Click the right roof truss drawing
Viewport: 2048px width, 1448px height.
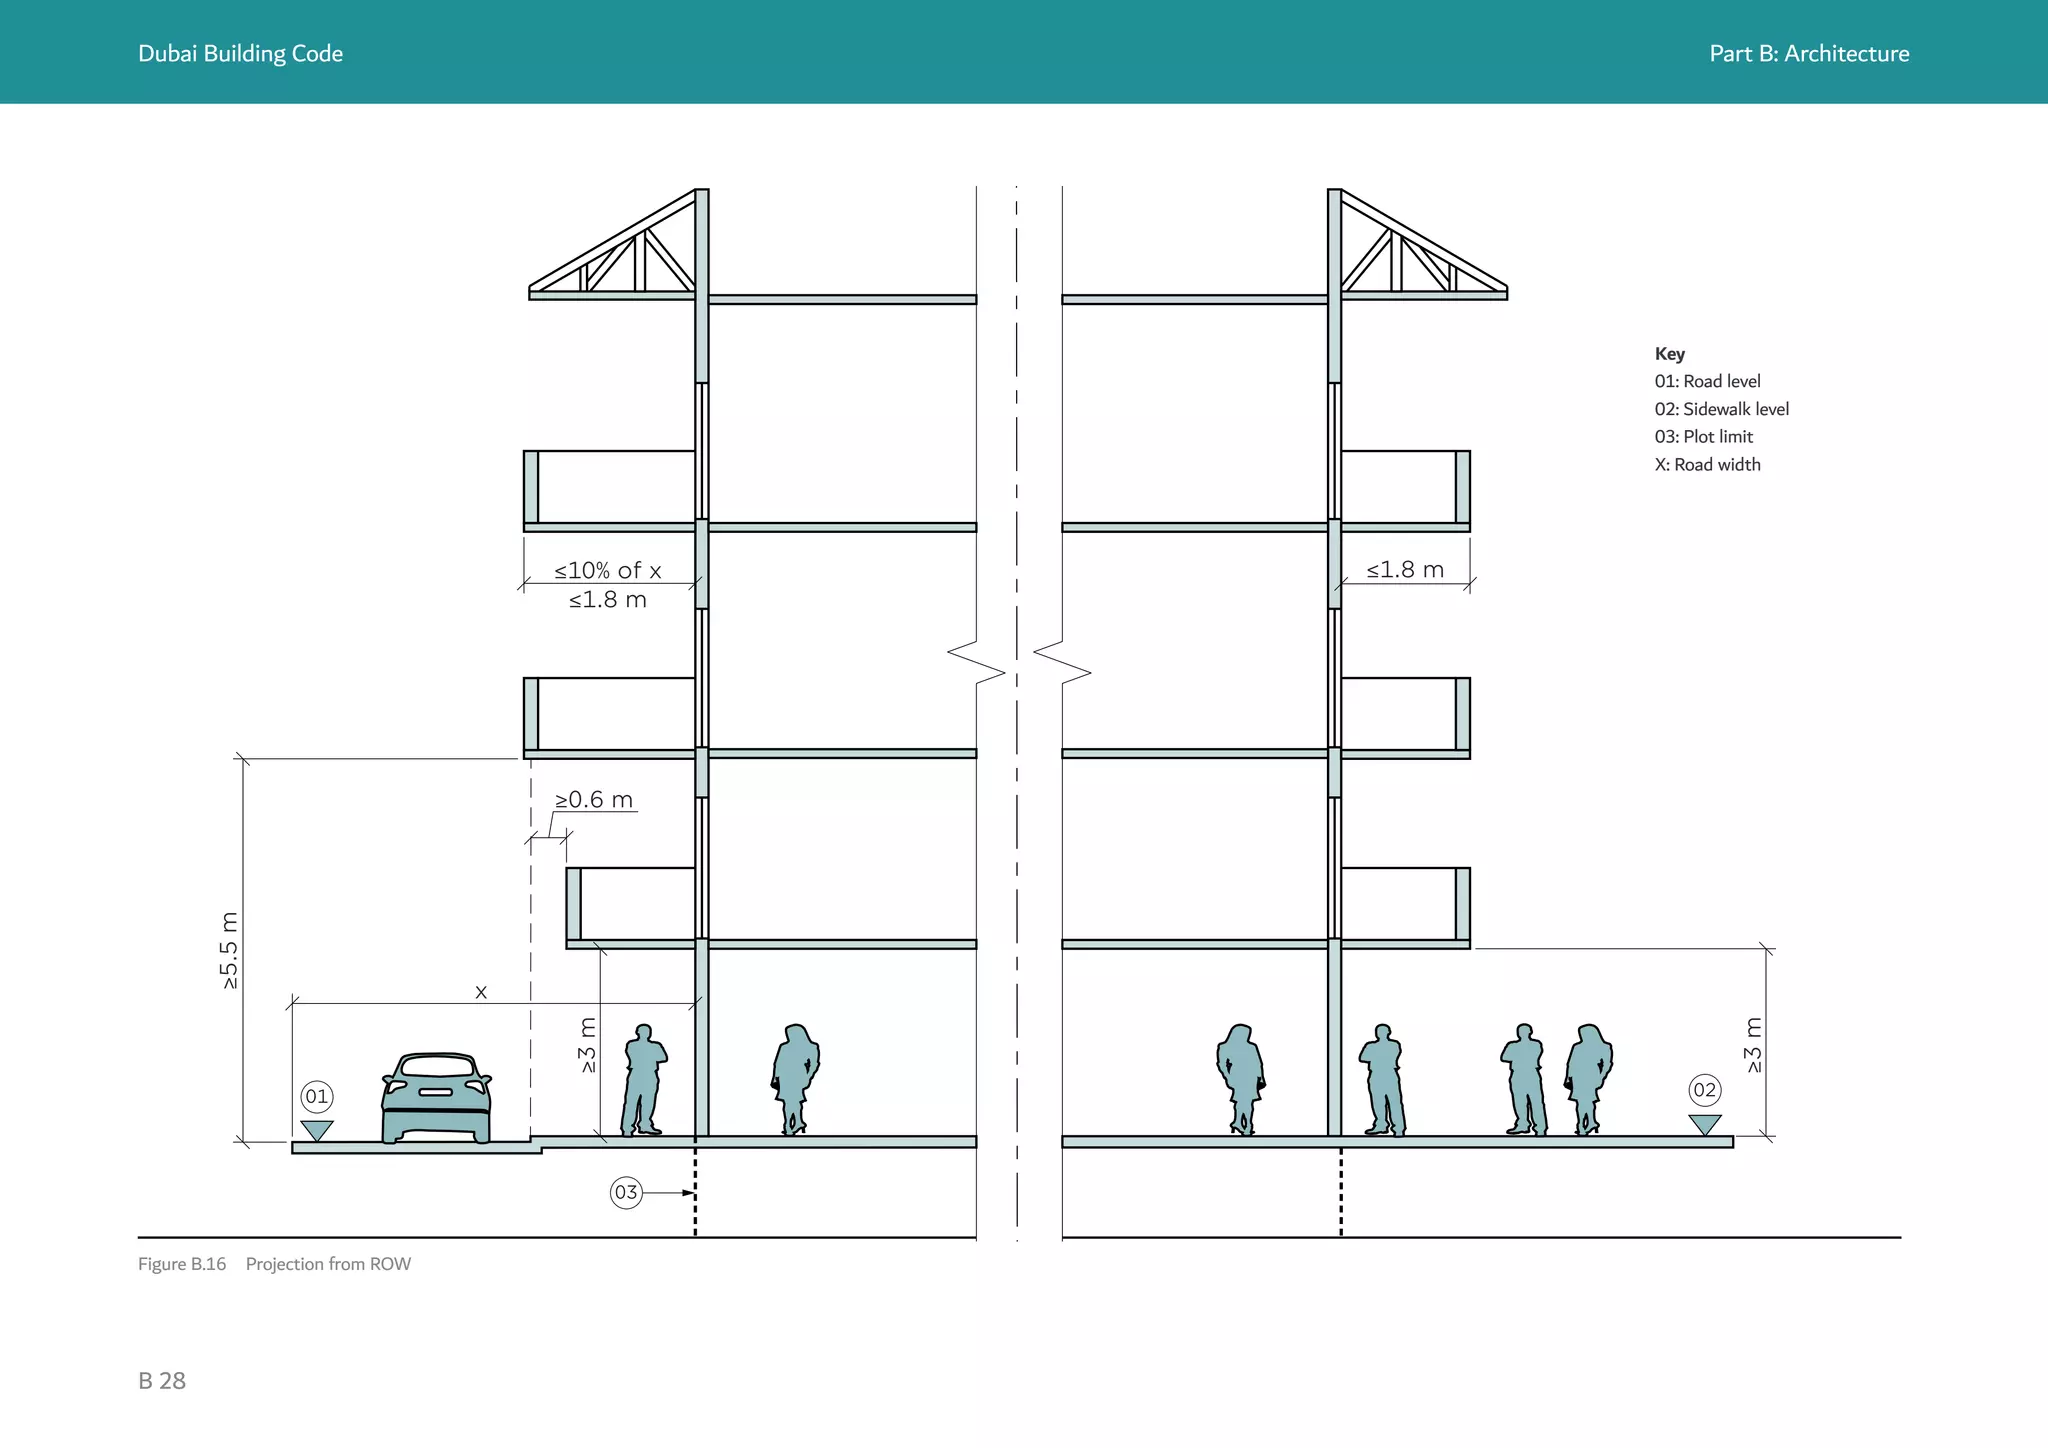click(x=1424, y=245)
